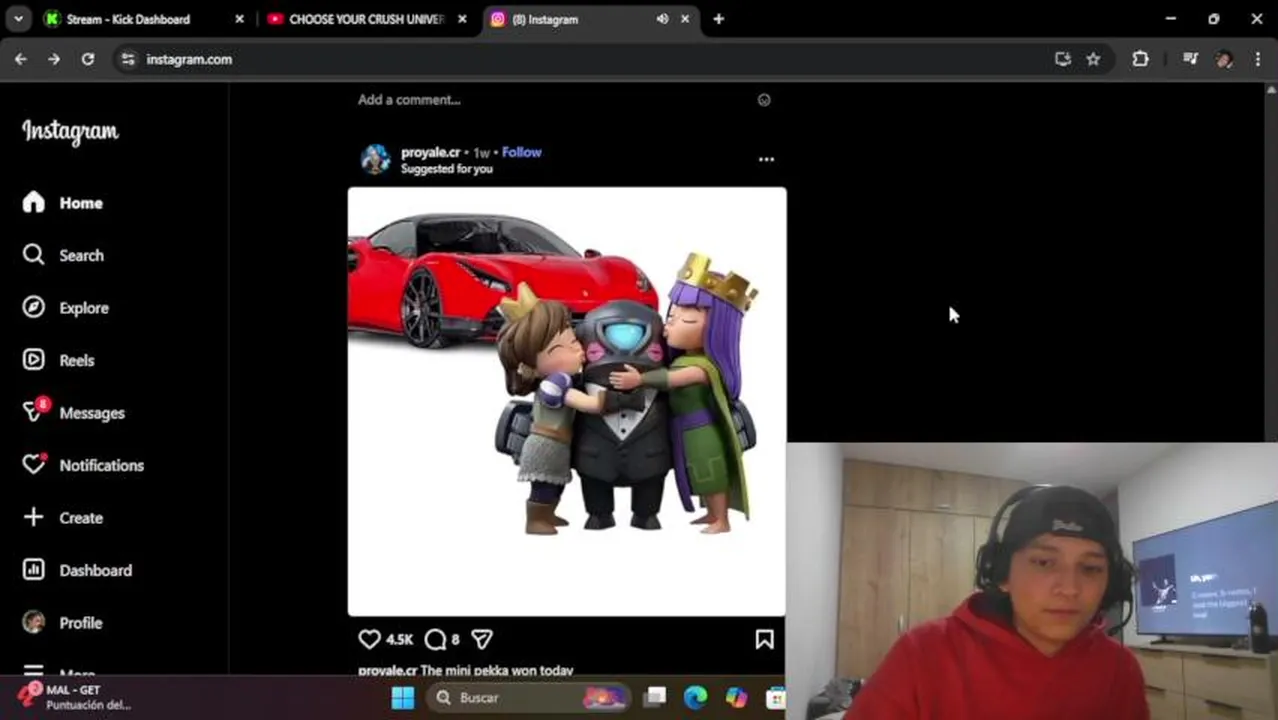The height and width of the screenshot is (720, 1278).
Task: Follow proyale.cr
Action: (521, 152)
